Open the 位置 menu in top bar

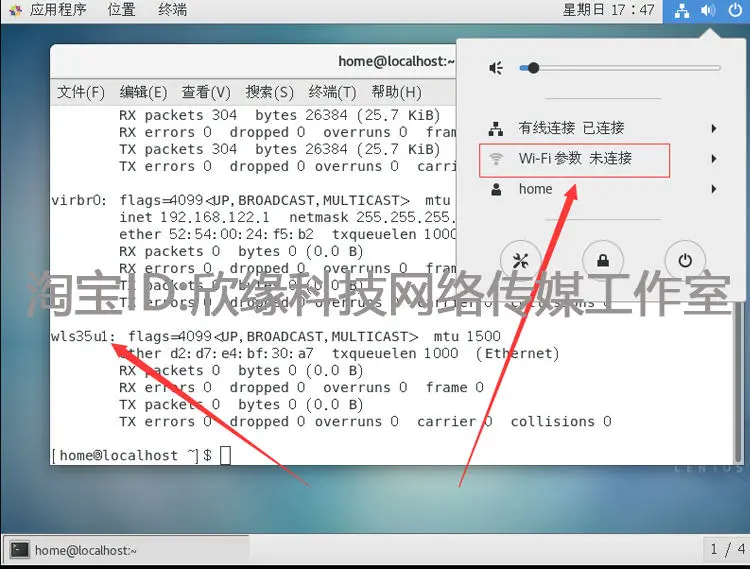[x=121, y=10]
